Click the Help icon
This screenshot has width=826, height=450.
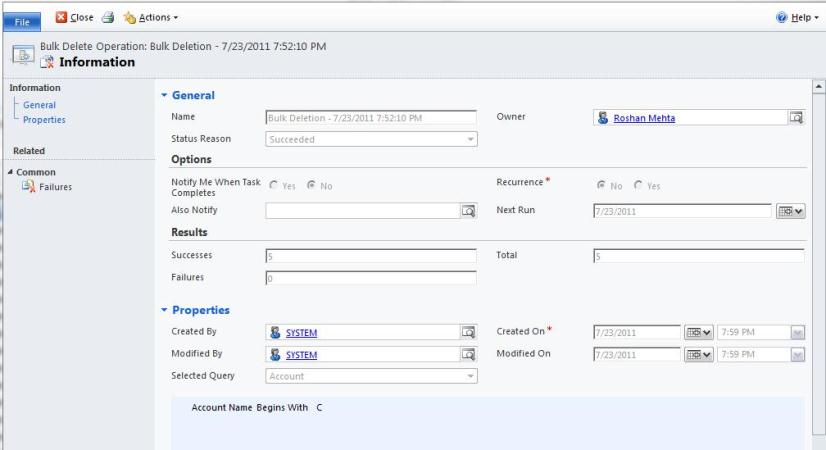783,18
